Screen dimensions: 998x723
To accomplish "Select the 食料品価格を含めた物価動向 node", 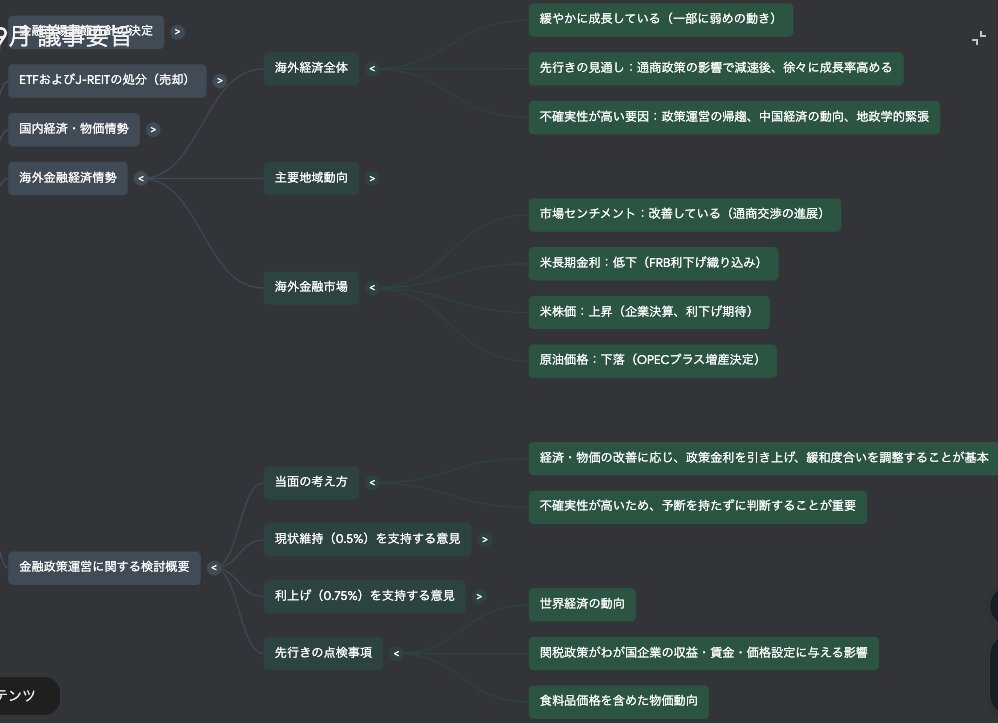I will coord(618,699).
